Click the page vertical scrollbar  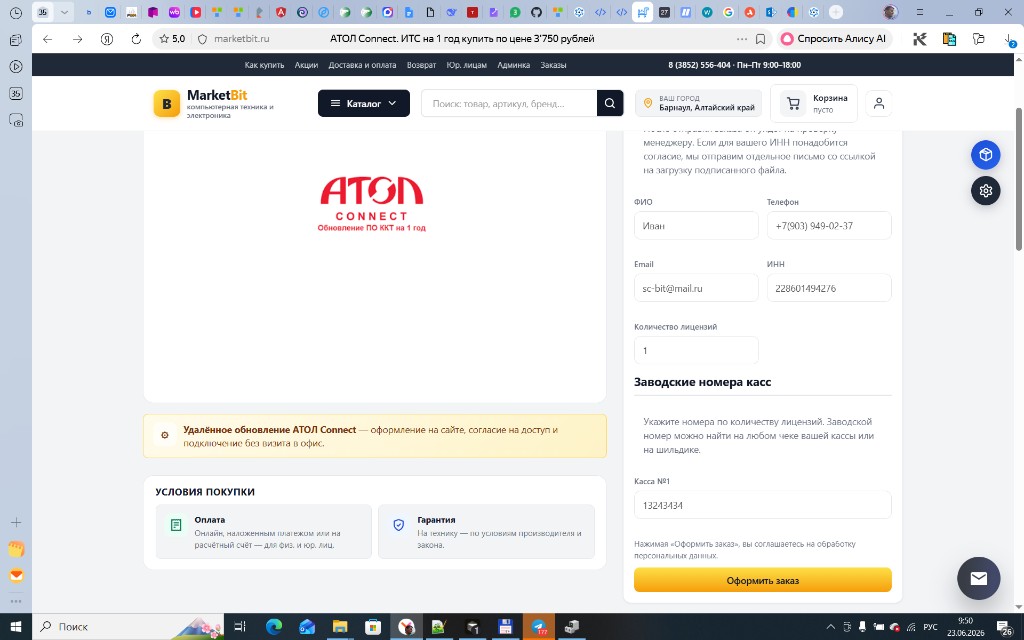[1019, 179]
